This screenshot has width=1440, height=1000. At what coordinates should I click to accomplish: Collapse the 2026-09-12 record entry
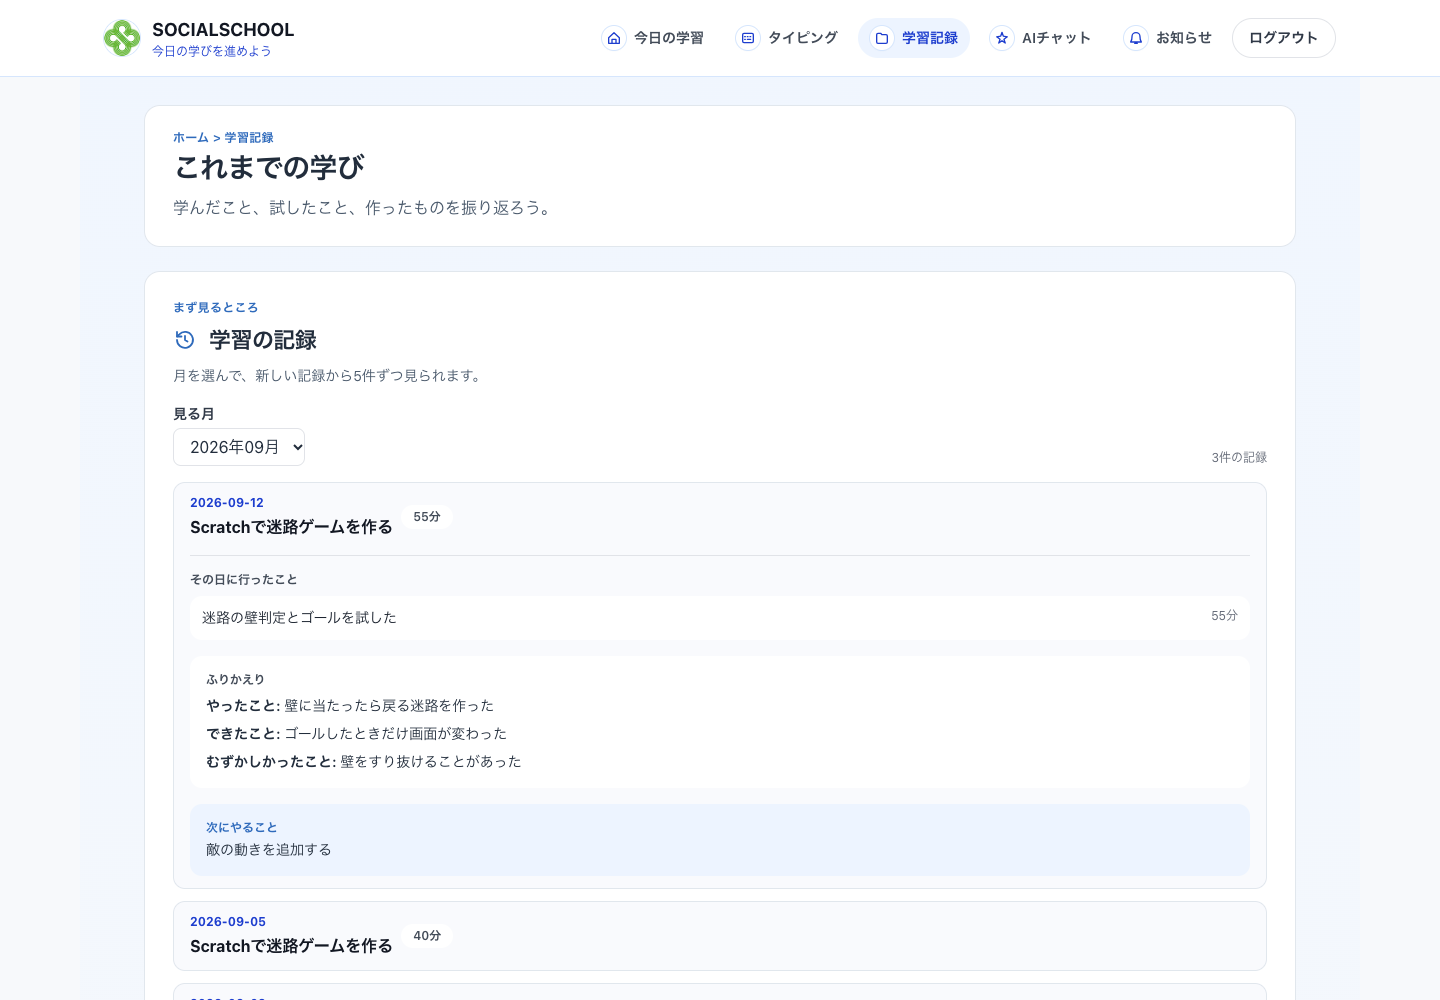click(x=720, y=518)
